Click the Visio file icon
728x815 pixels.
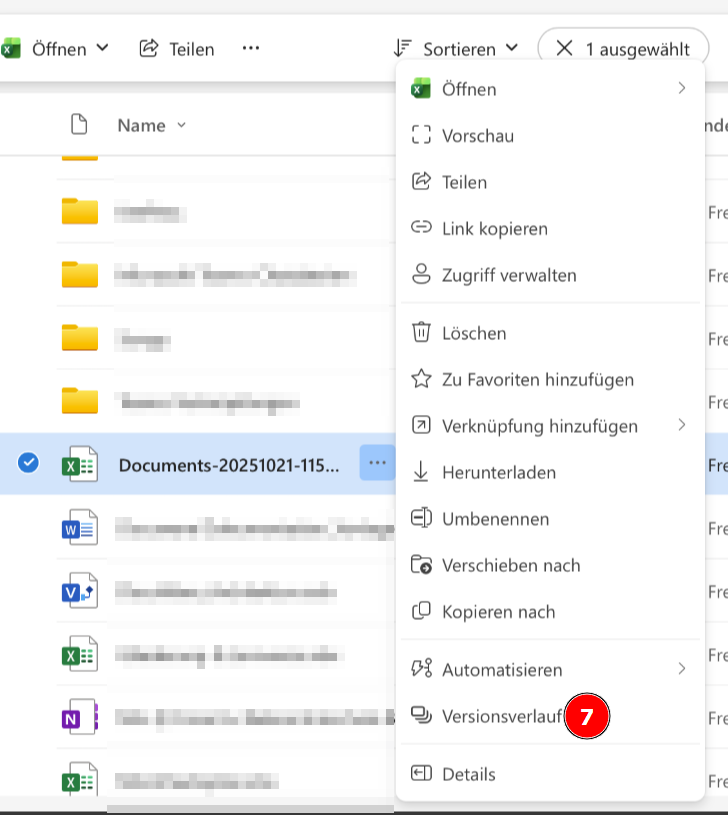(80, 592)
